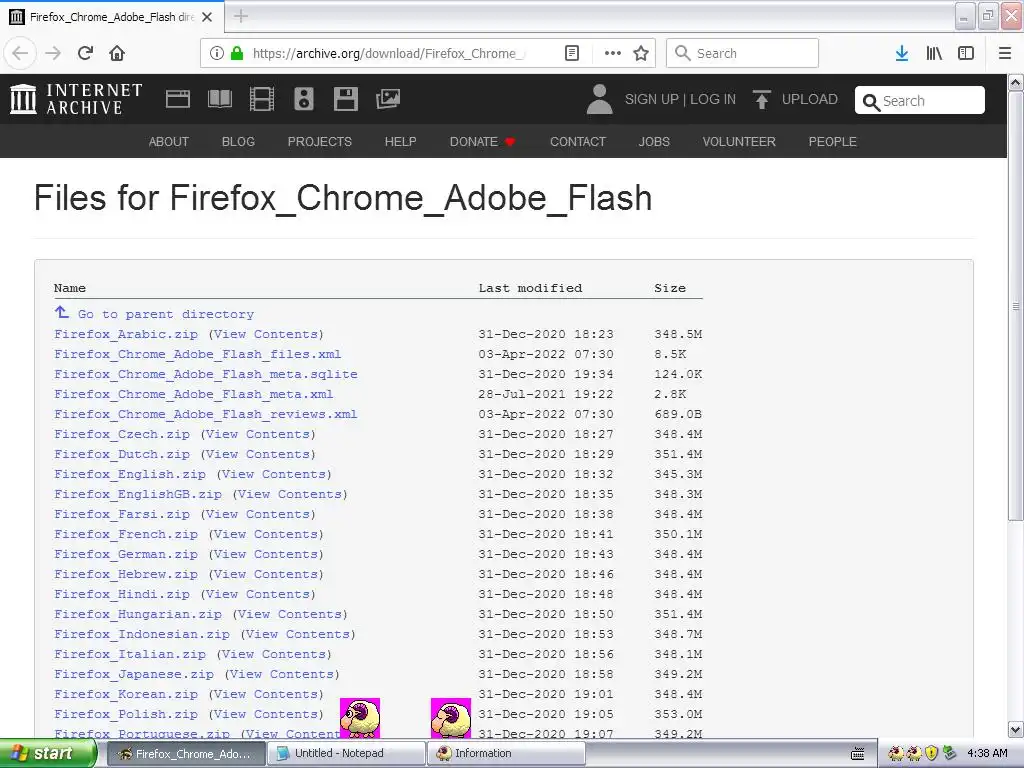Viewport: 1024px width, 768px height.
Task: Click the yellow security shield tray icon
Action: click(931, 753)
